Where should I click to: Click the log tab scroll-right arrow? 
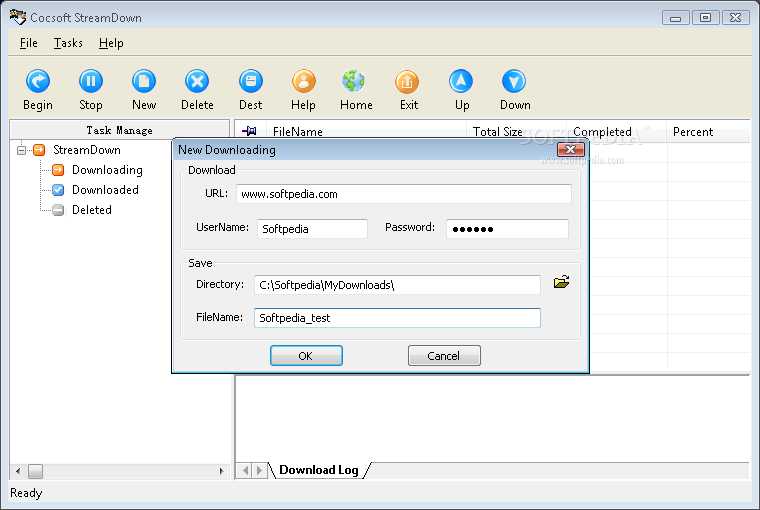point(259,470)
